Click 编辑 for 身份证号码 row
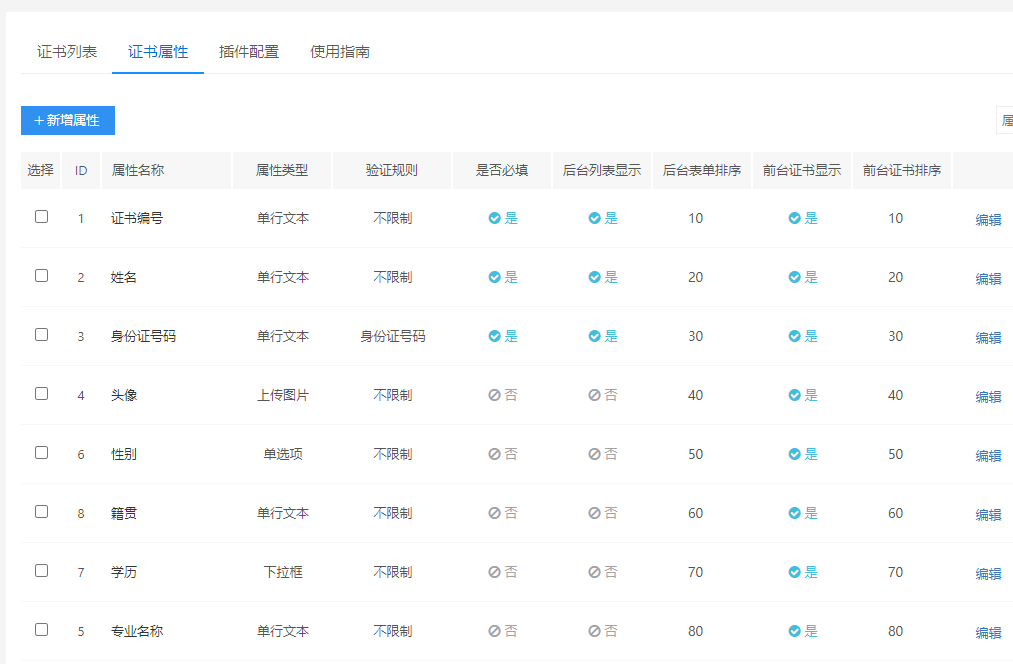Screen dimensions: 1013x664 pyautogui.click(x=988, y=338)
